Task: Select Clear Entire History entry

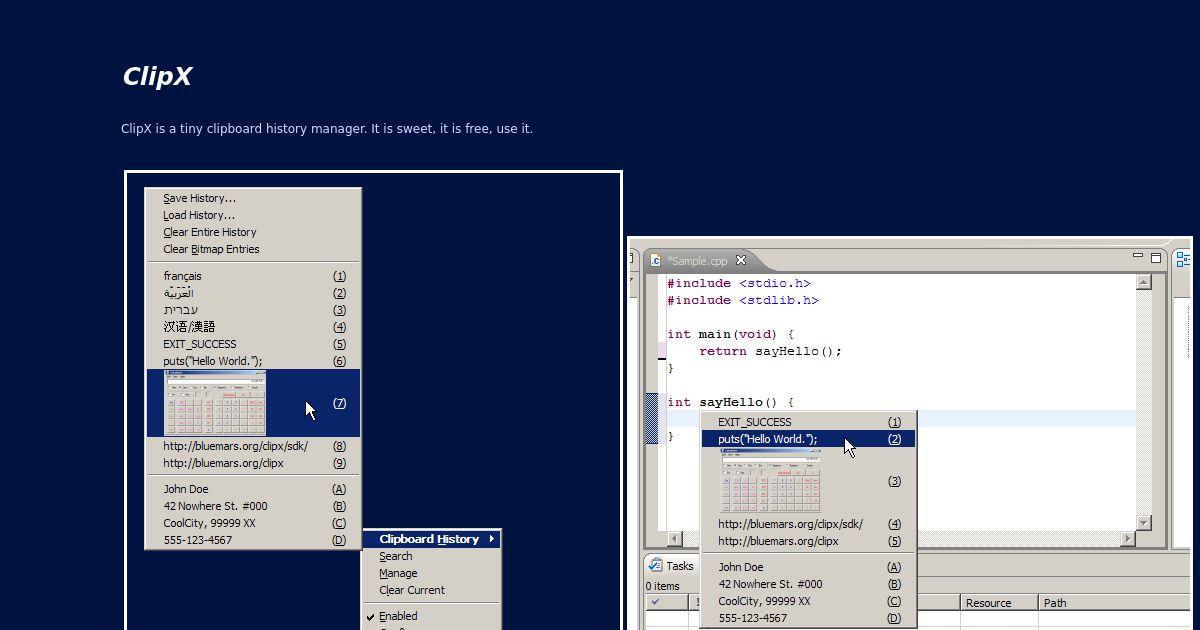Action: pos(253,232)
